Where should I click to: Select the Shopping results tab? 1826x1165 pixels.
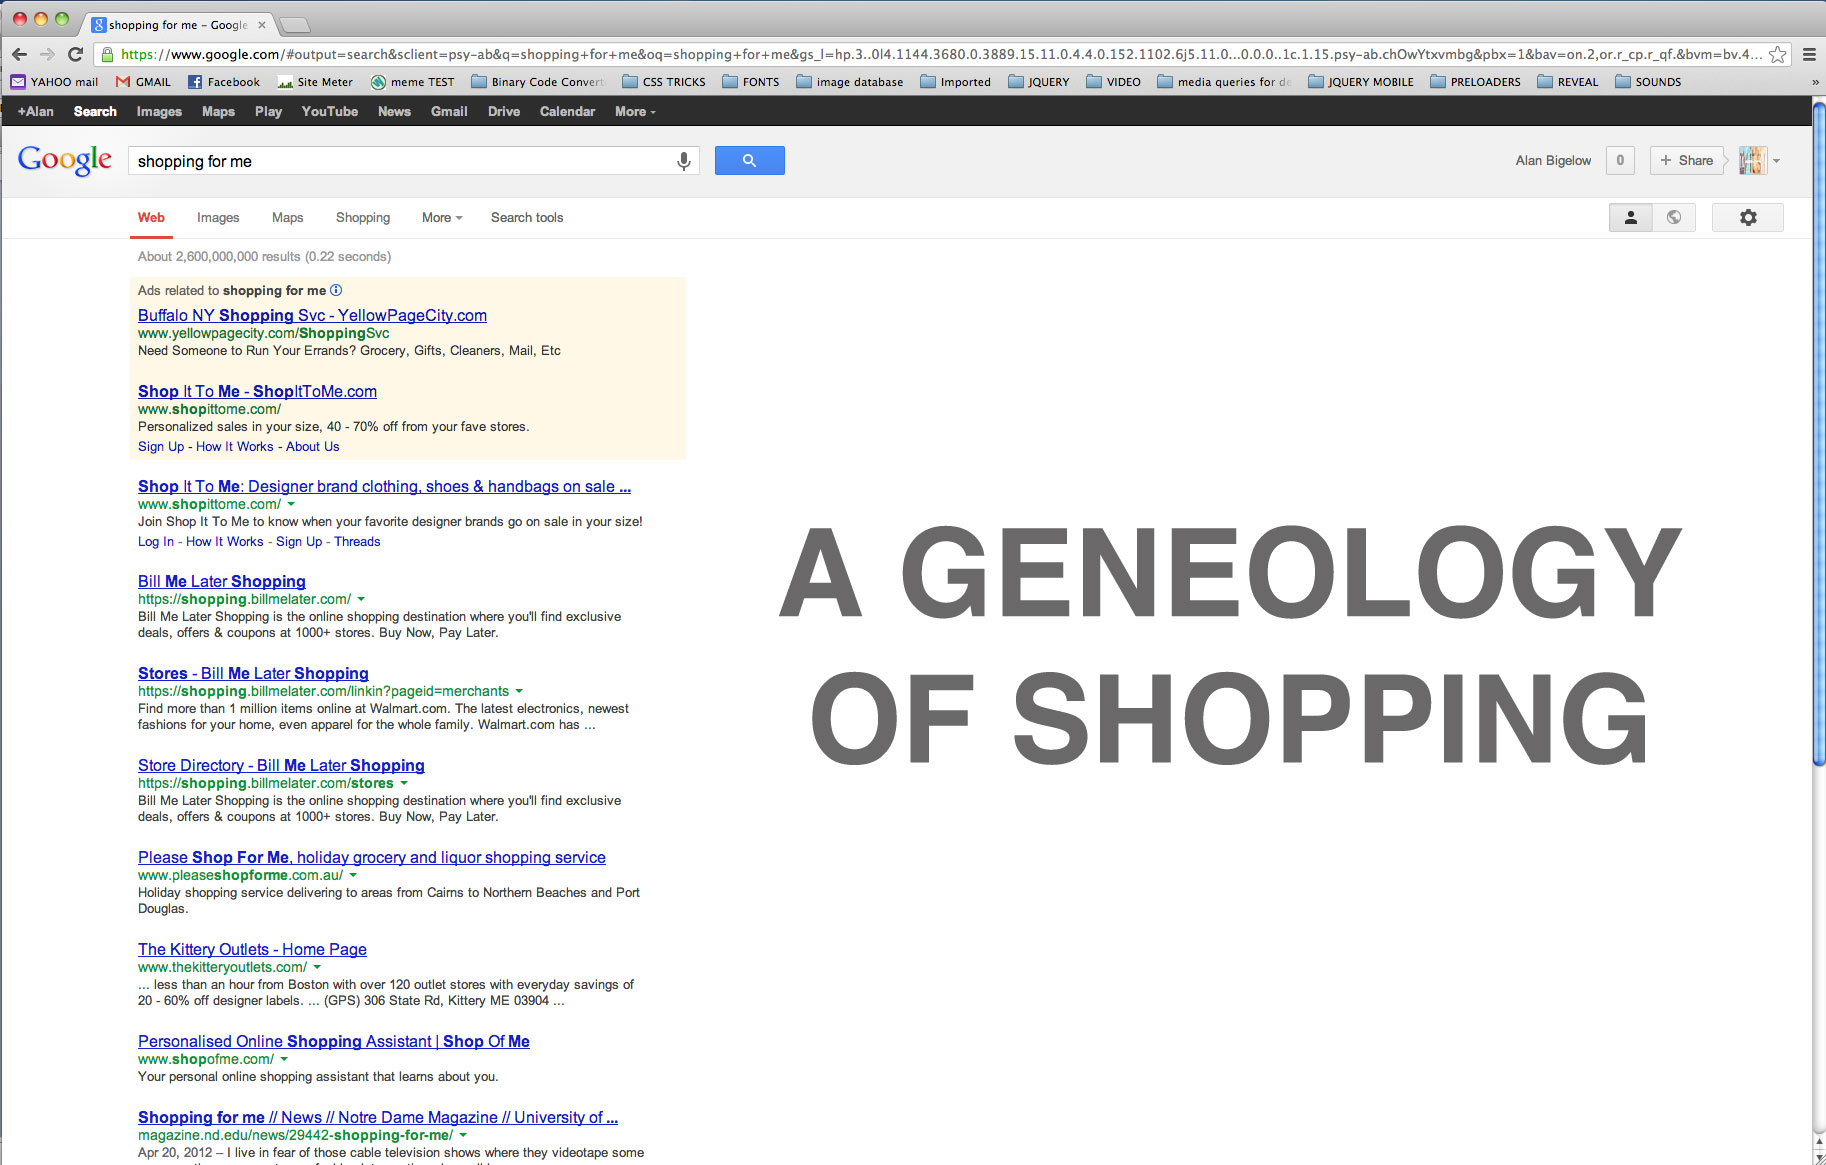pyautogui.click(x=362, y=217)
